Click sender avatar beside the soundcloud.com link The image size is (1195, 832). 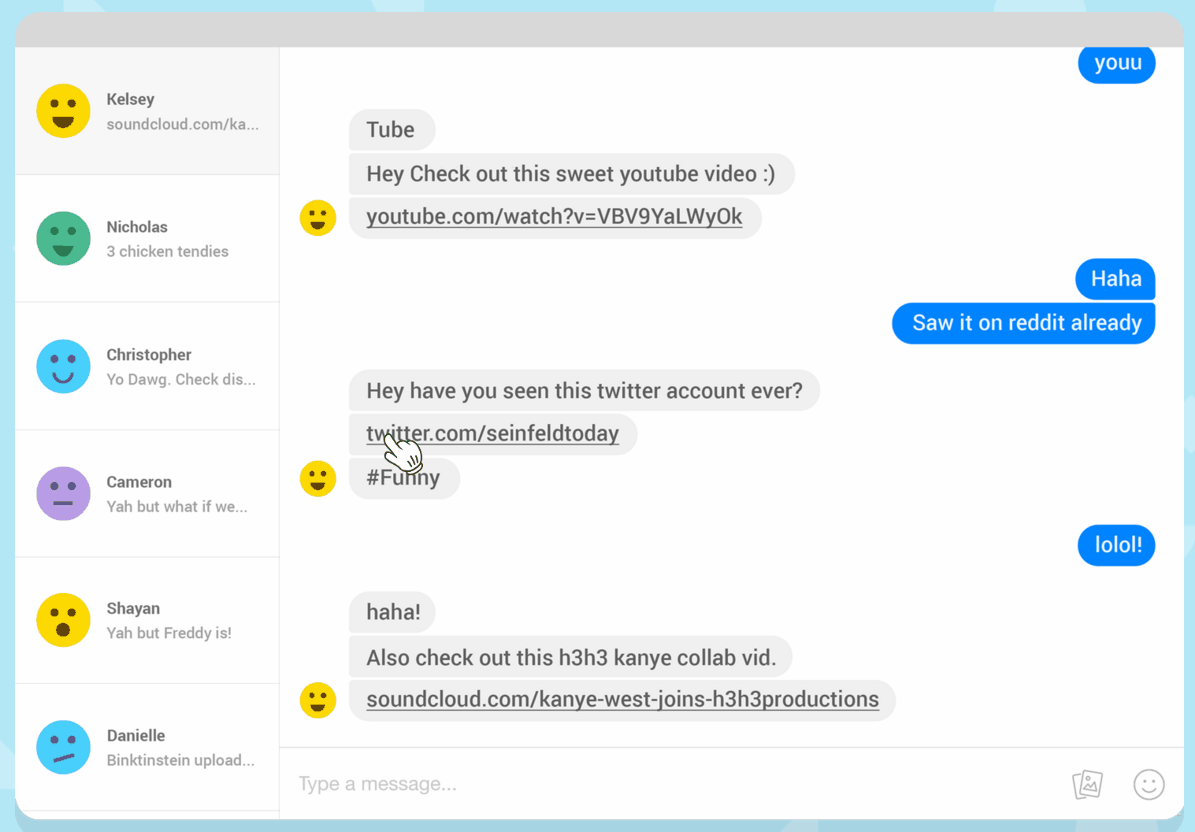[318, 700]
